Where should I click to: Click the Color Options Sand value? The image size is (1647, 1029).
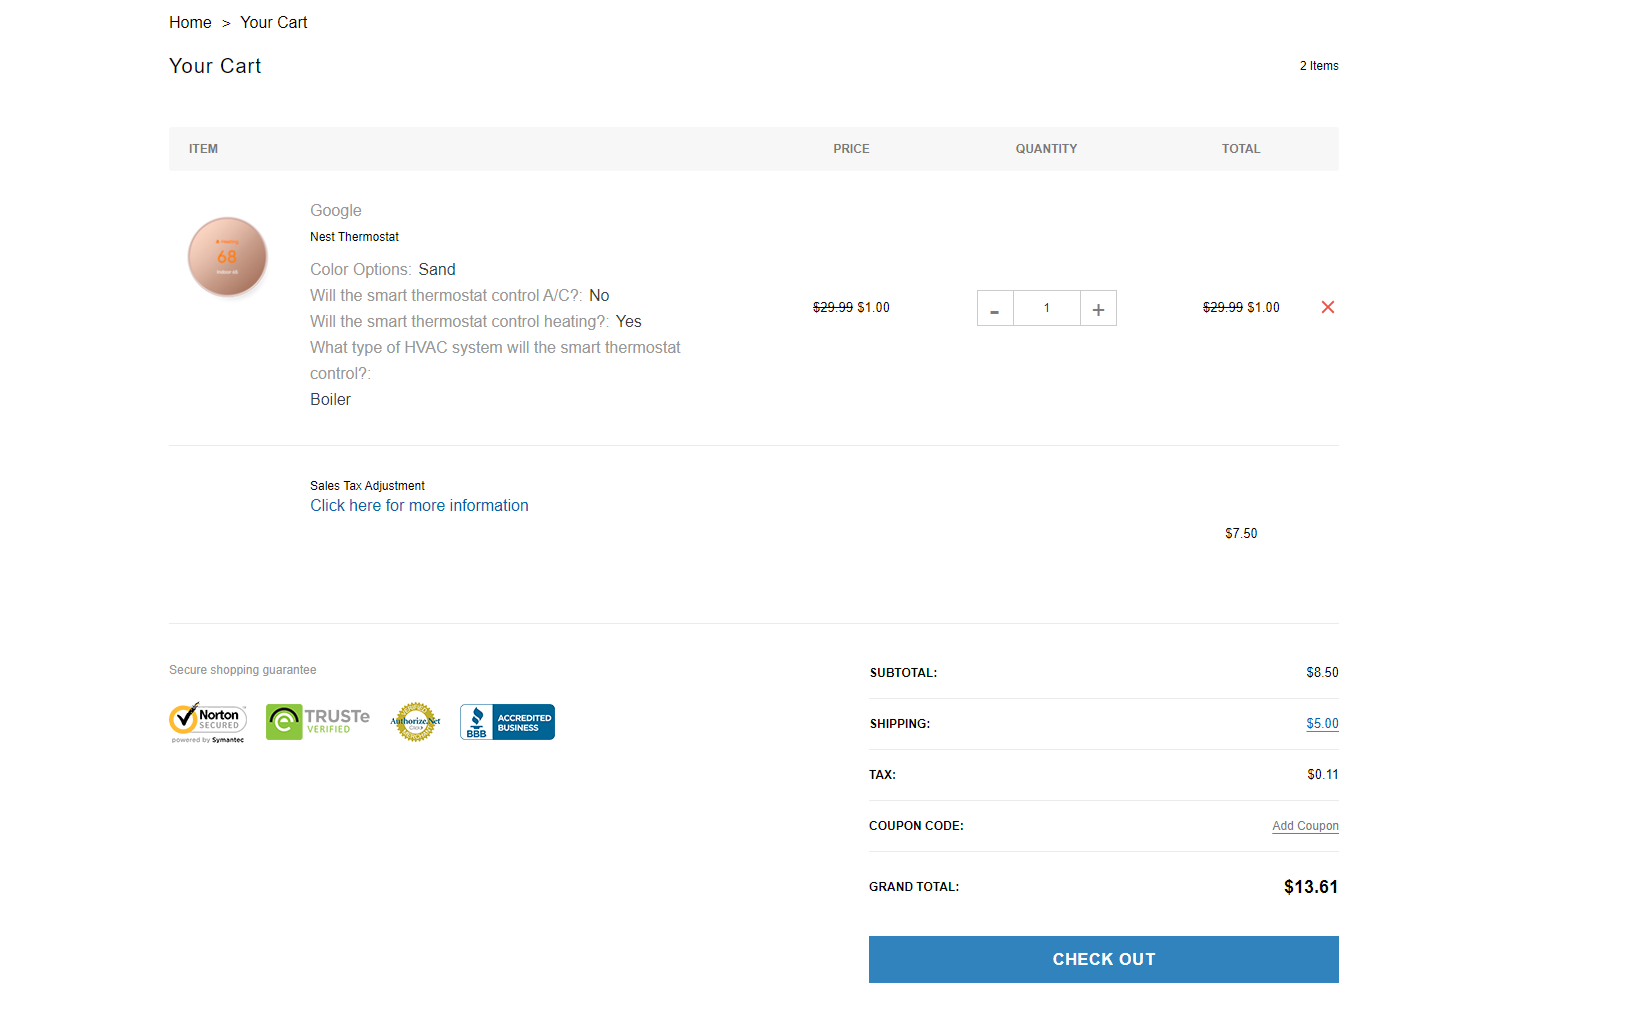click(437, 270)
